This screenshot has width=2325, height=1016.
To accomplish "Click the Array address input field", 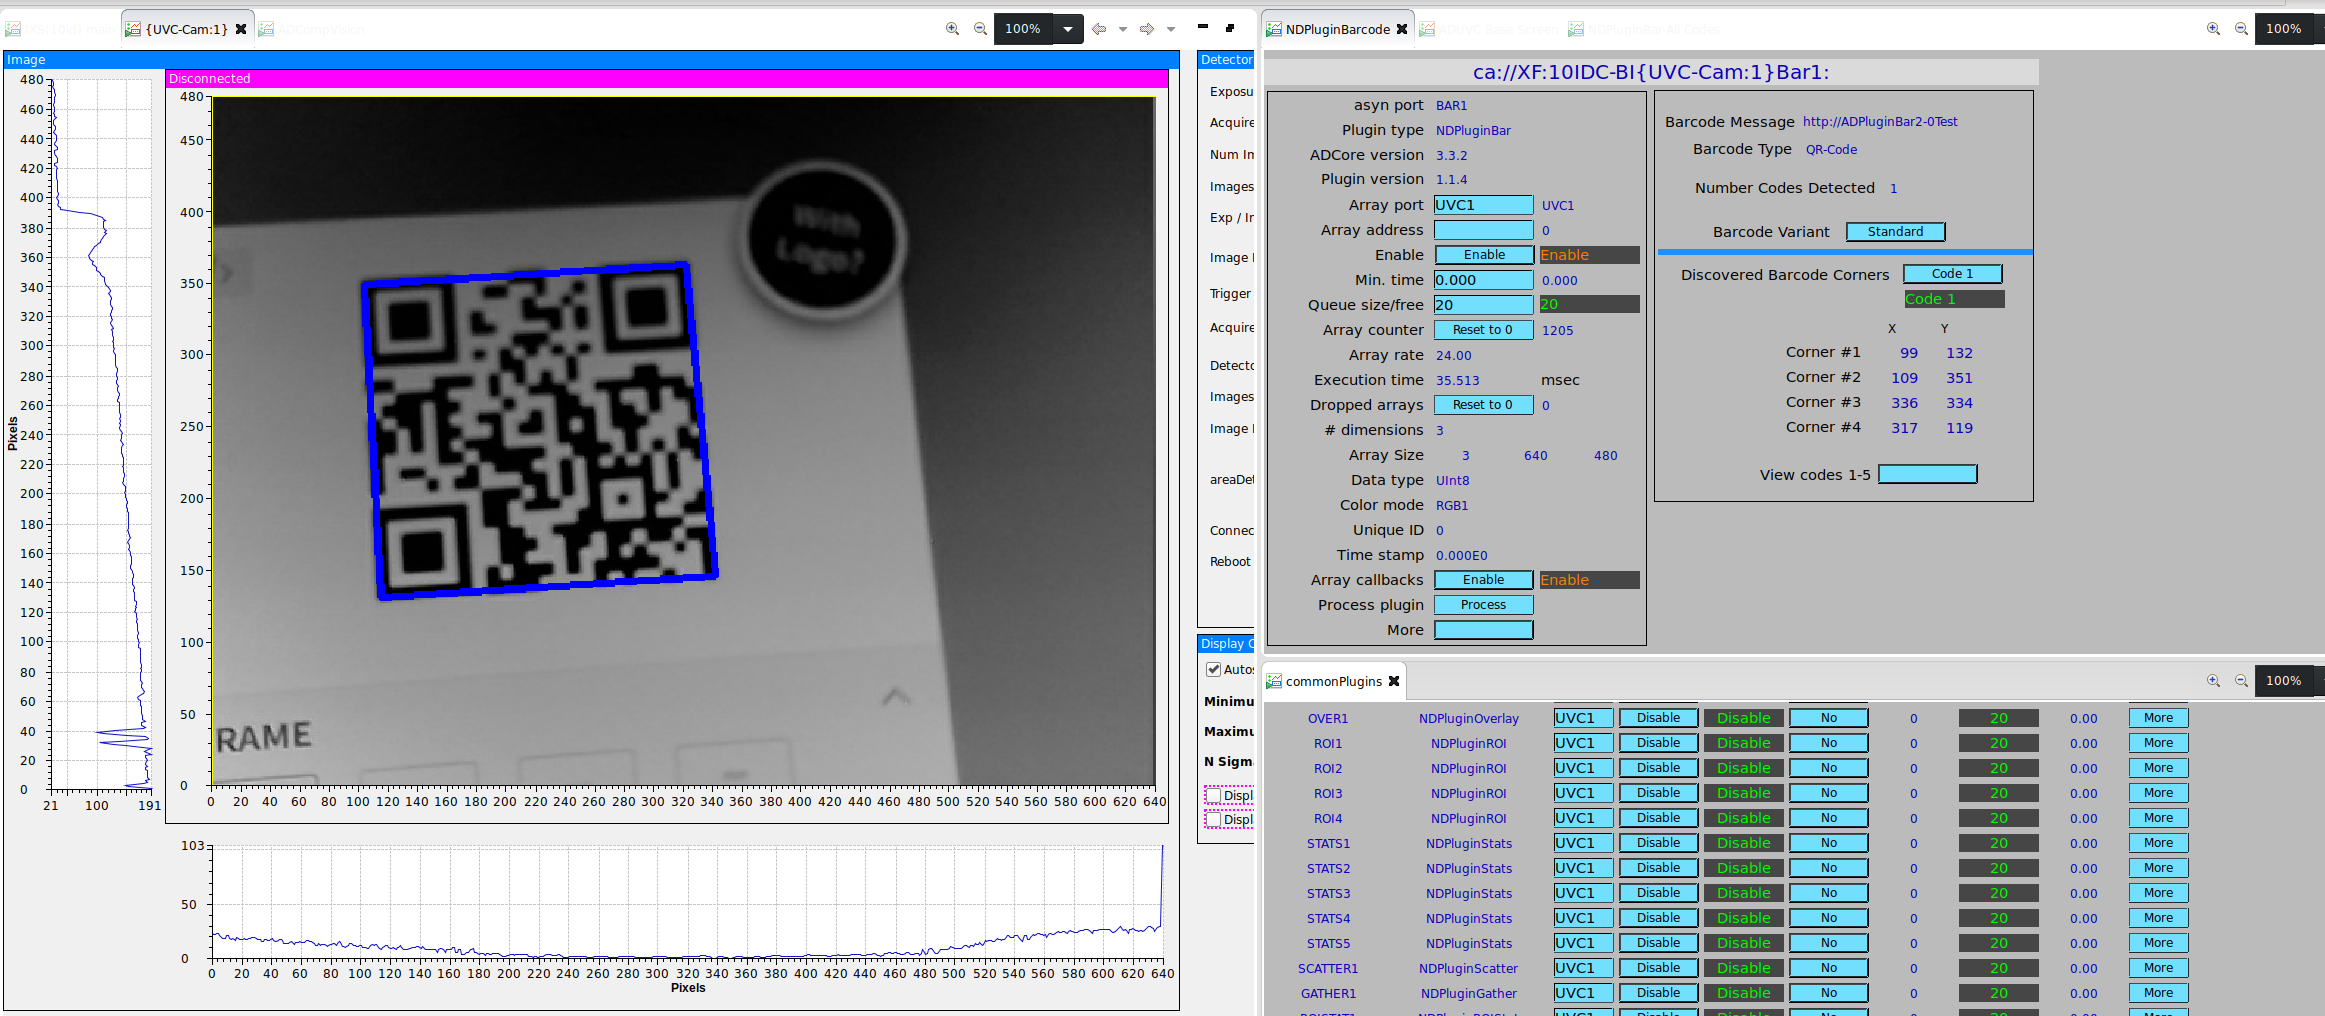I will coord(1484,230).
